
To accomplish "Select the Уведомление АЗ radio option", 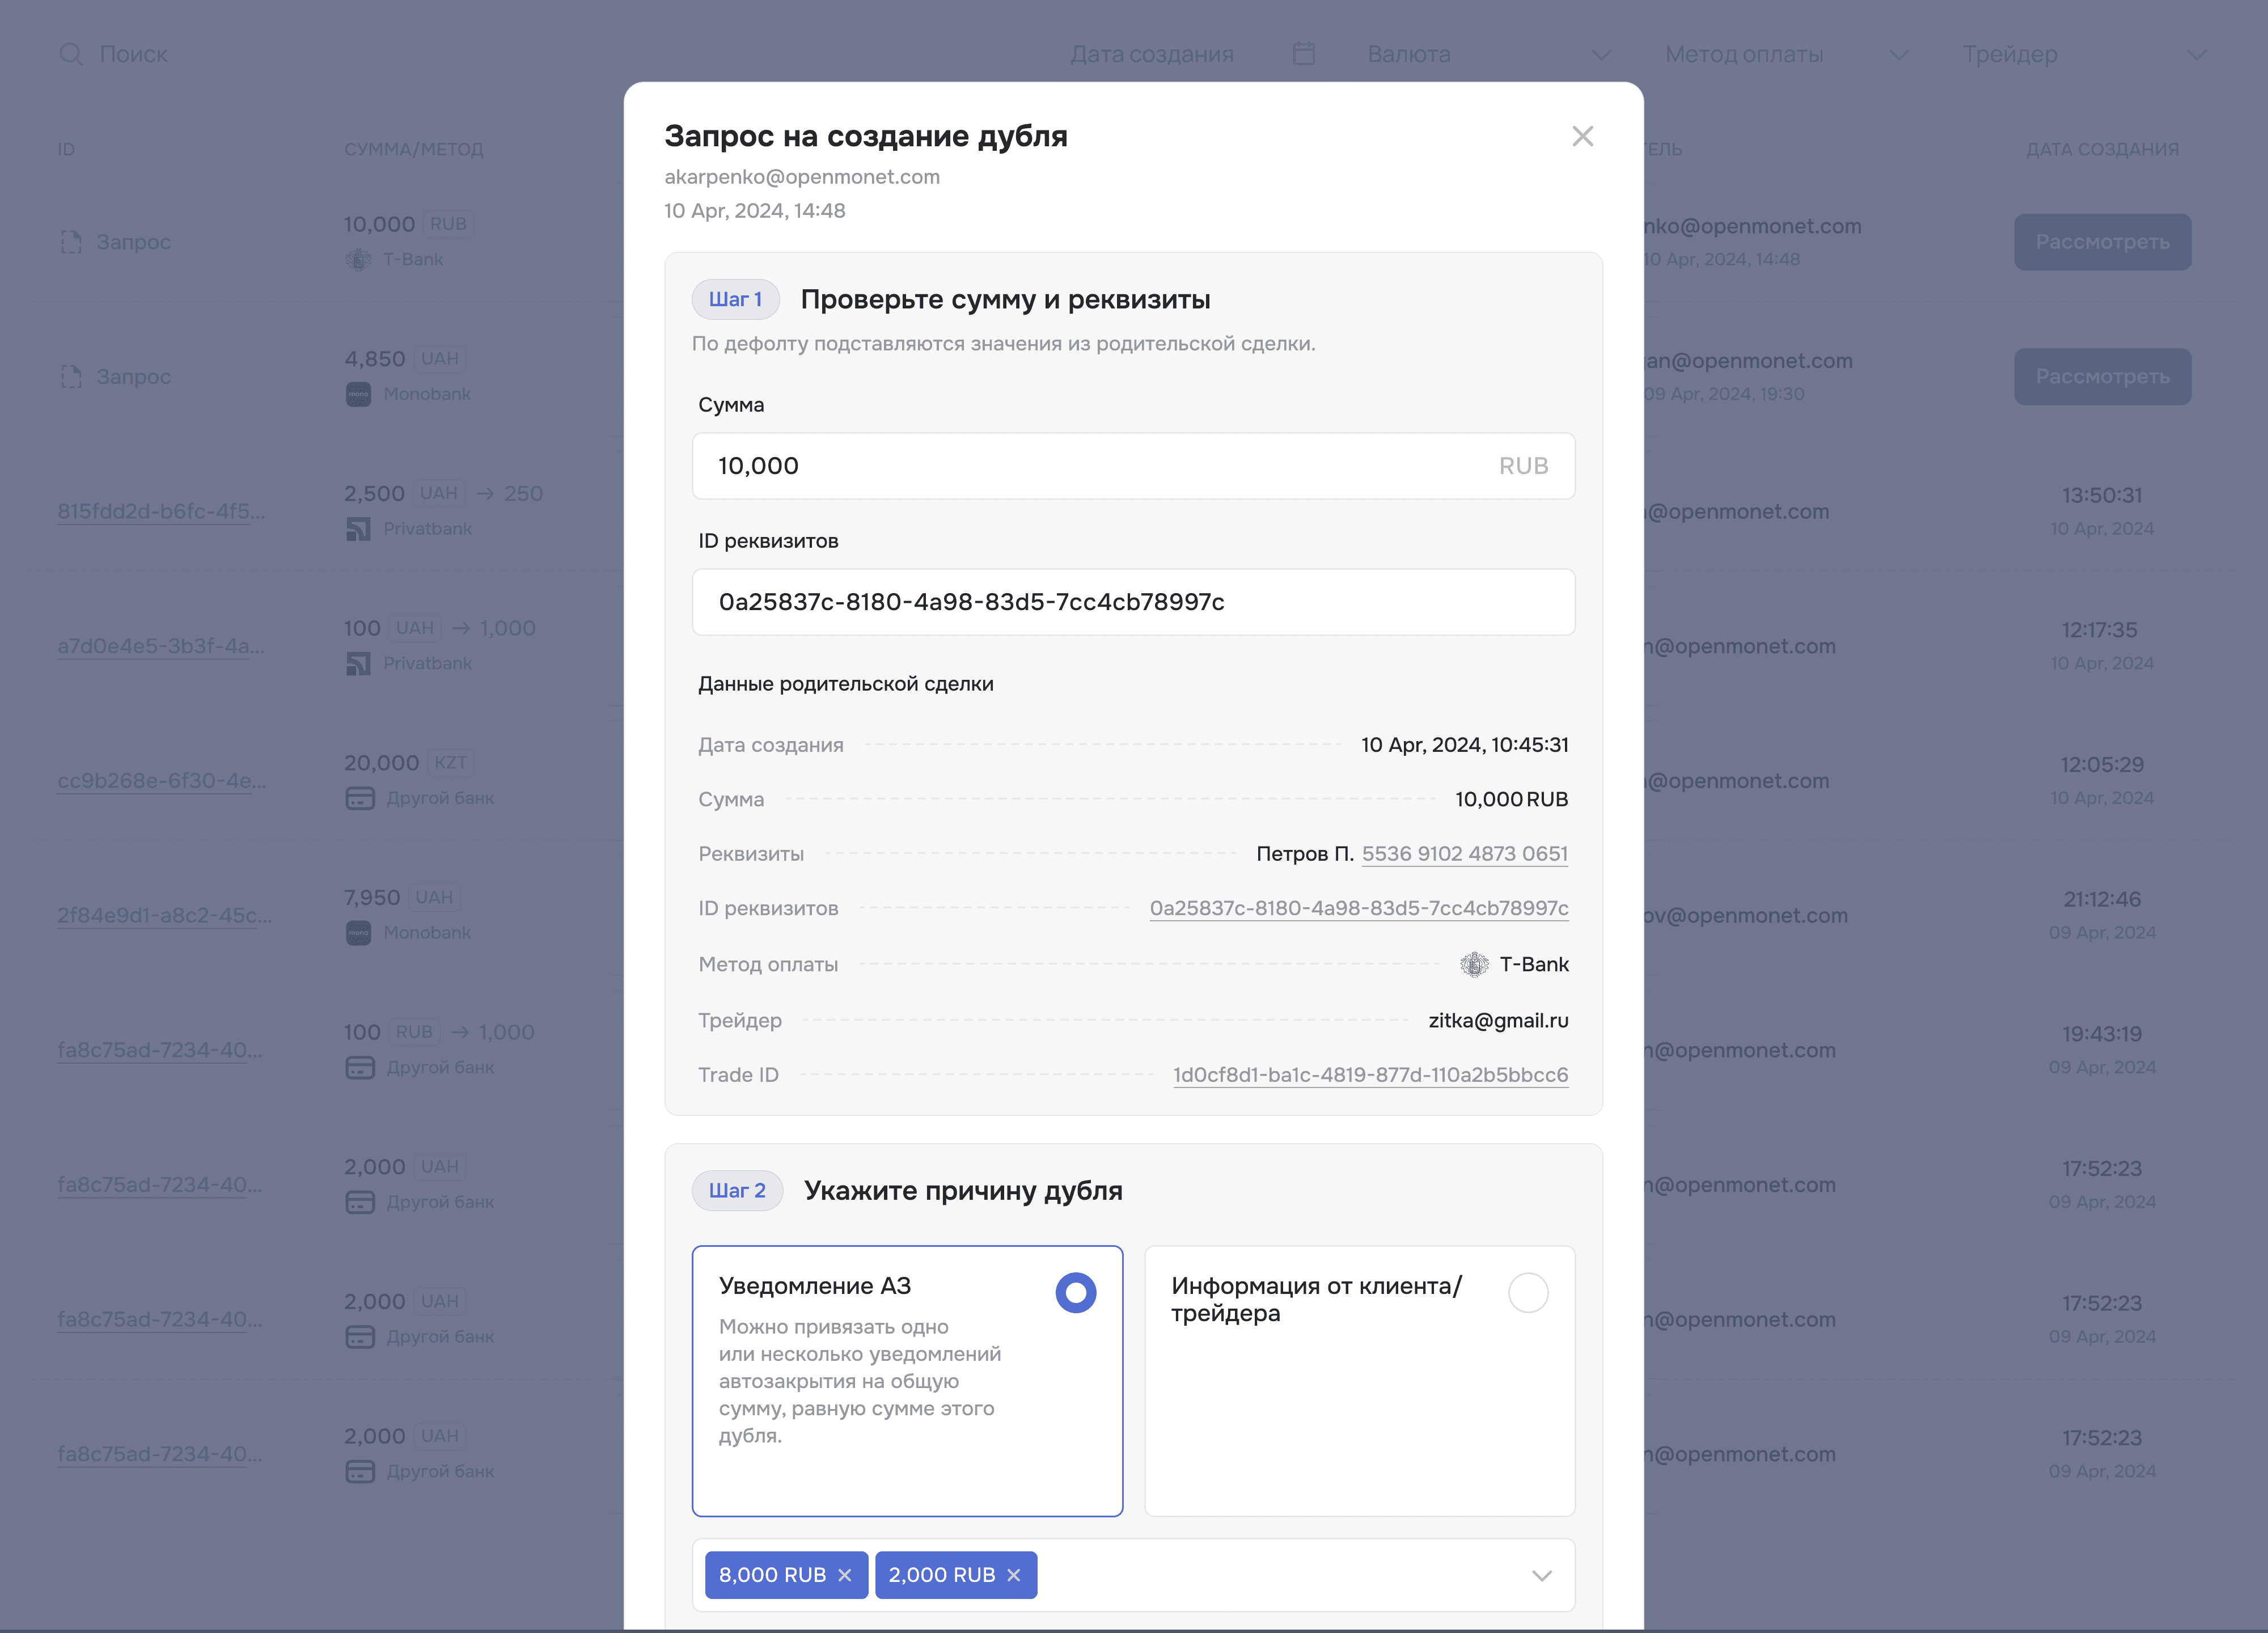I will point(1075,1292).
